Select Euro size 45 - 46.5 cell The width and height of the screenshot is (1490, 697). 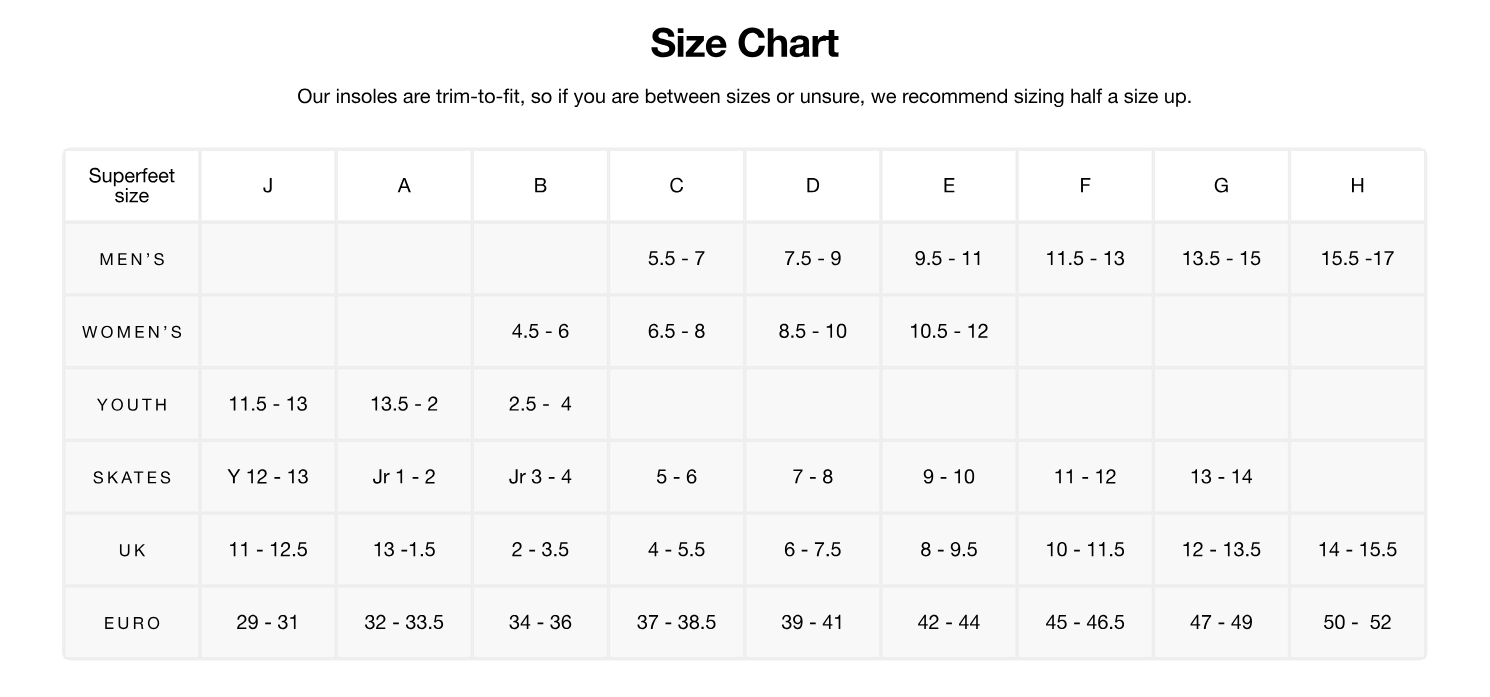pos(1085,622)
